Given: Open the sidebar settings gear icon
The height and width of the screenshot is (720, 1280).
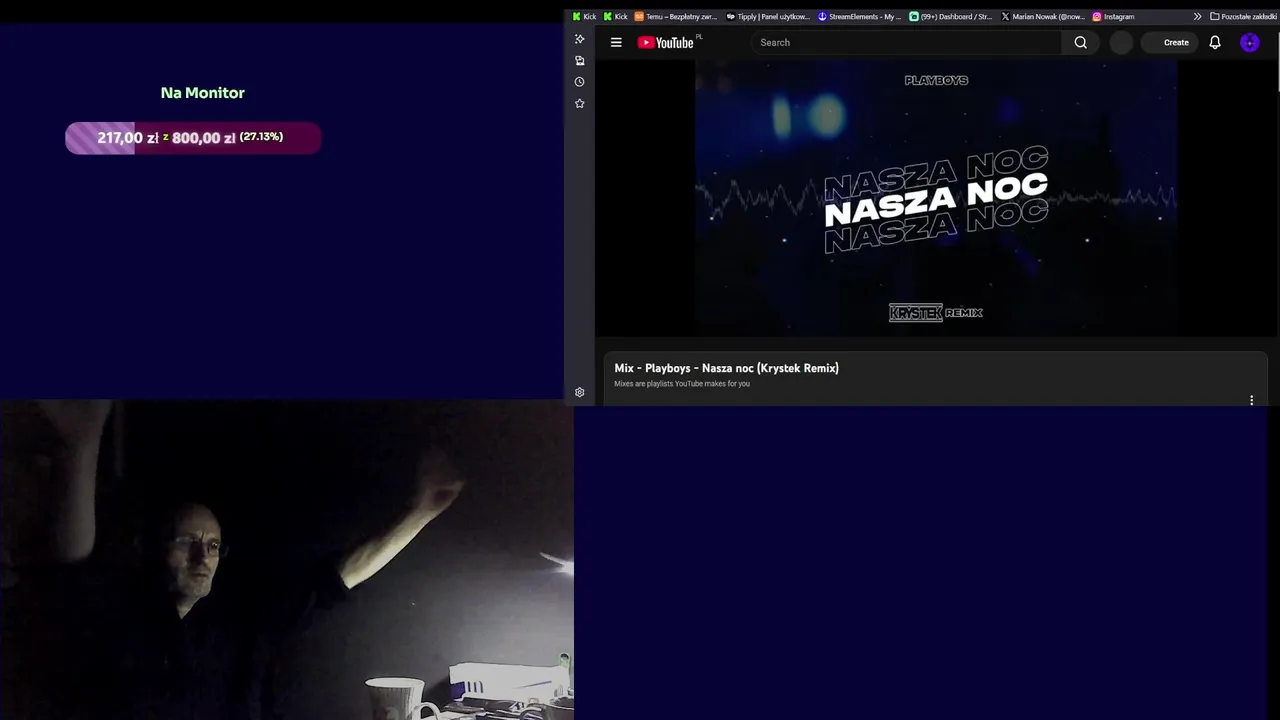Looking at the screenshot, I should point(579,392).
